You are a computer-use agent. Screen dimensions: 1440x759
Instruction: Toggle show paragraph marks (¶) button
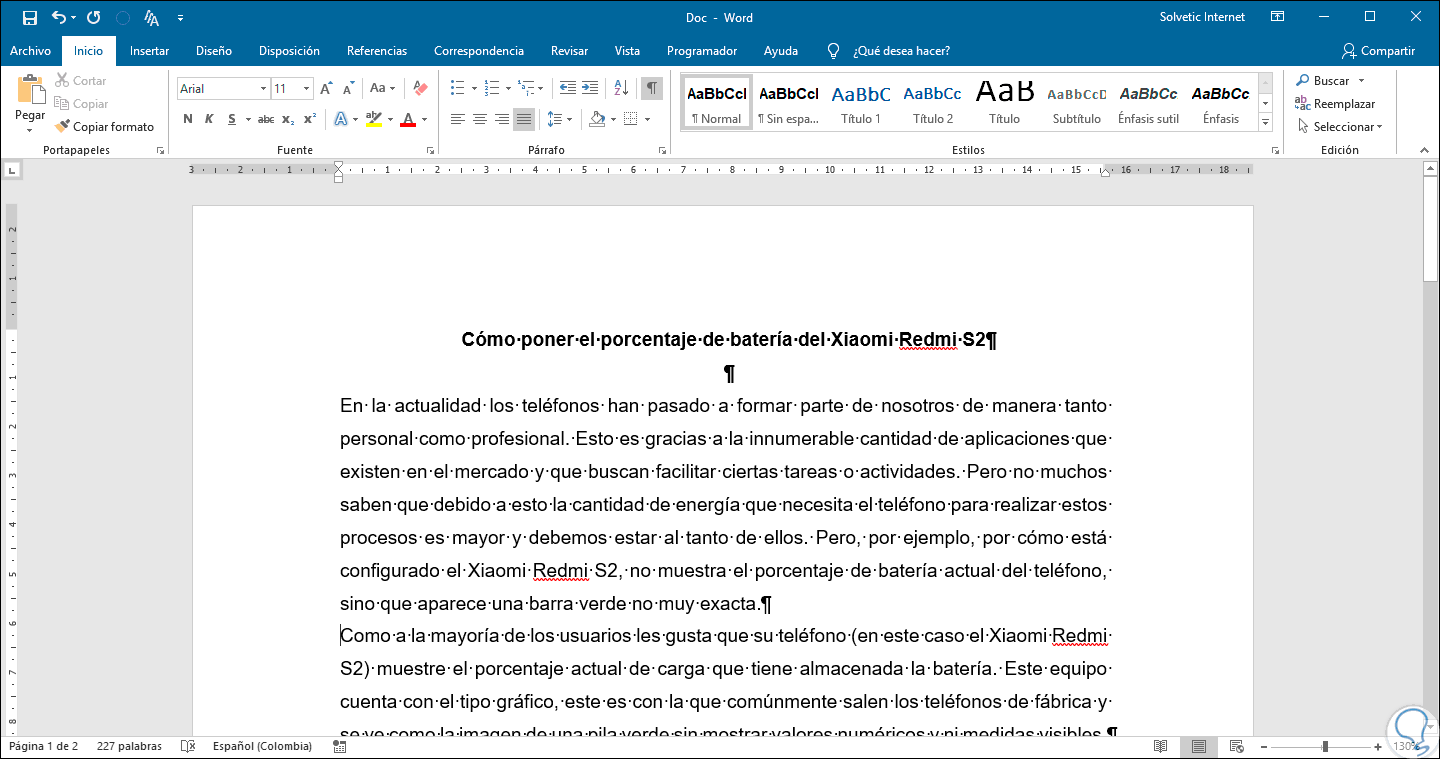[x=651, y=88]
